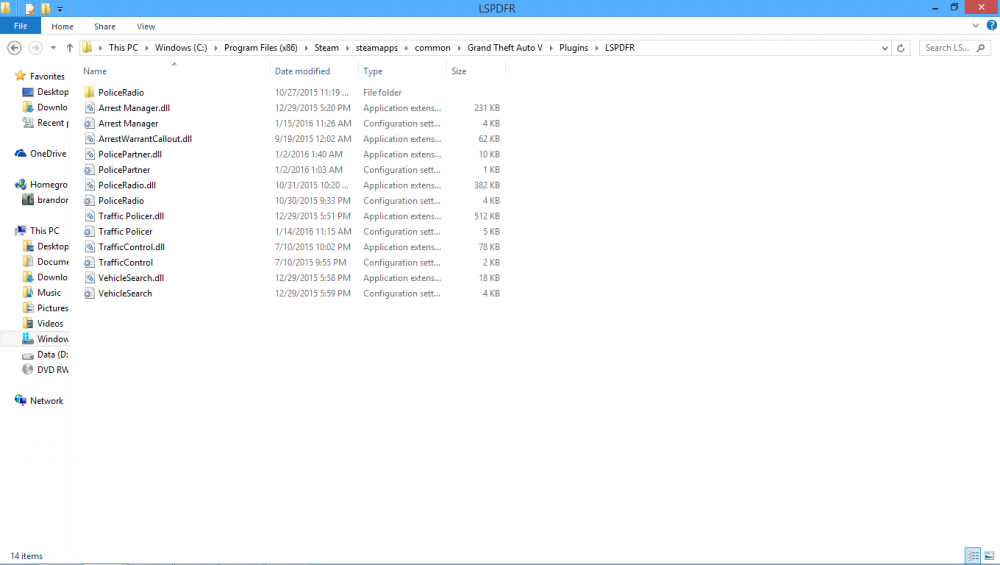Open Recent places in the sidebar
This screenshot has width=1000, height=565.
(x=45, y=122)
